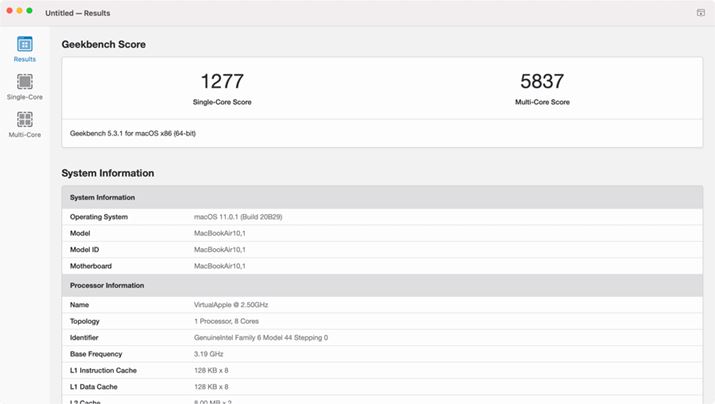Select MacBookAir10,1 value in Model ID row

point(220,250)
